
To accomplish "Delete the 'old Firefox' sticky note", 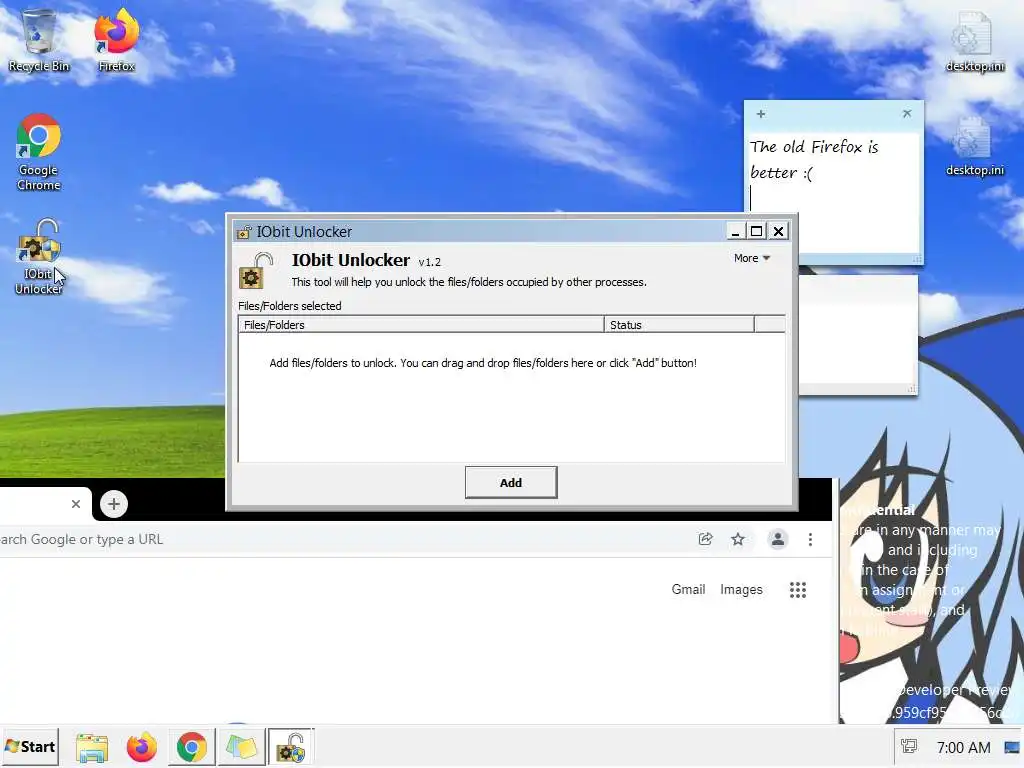I will (907, 114).
